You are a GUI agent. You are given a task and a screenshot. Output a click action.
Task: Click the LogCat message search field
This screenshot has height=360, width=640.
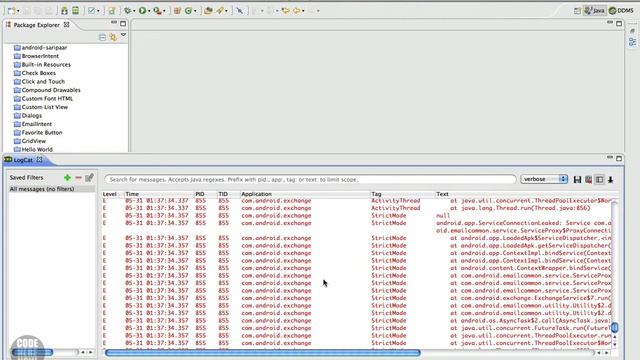tap(310, 180)
